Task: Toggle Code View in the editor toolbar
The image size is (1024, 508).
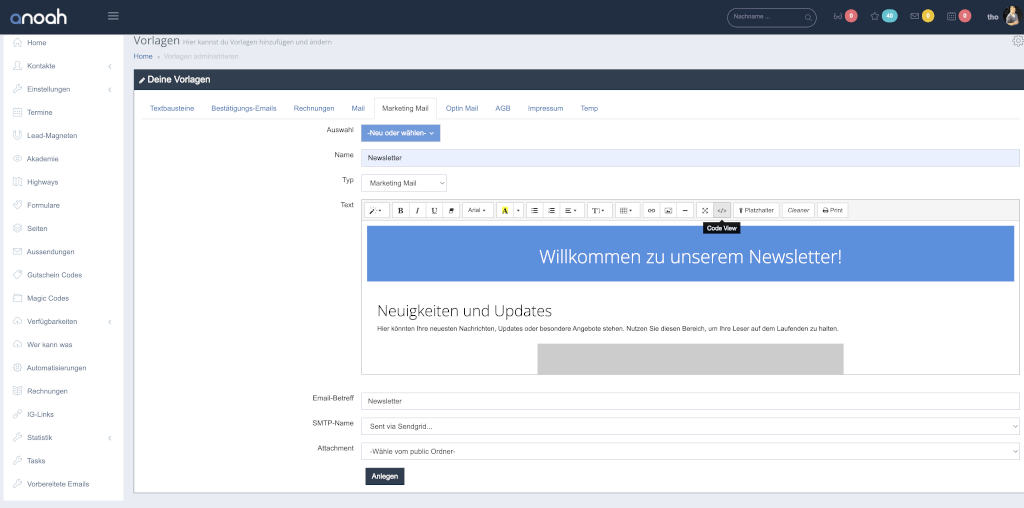Action: tap(722, 210)
